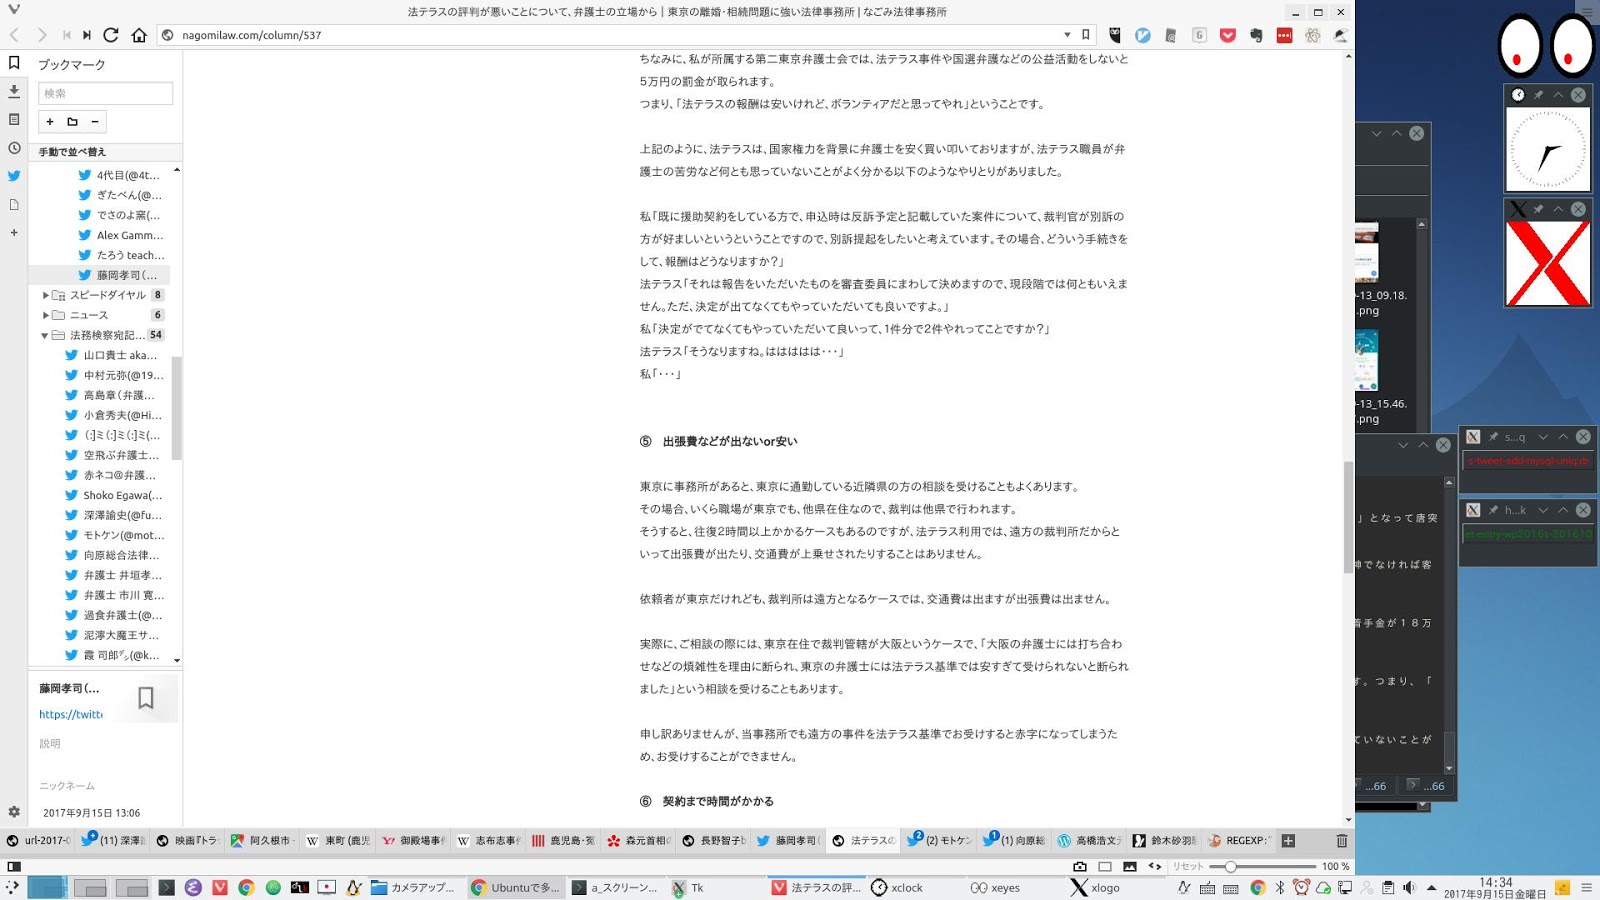Open the Twitter web panel
Viewport: 1600px width, 900px height.
click(14, 176)
